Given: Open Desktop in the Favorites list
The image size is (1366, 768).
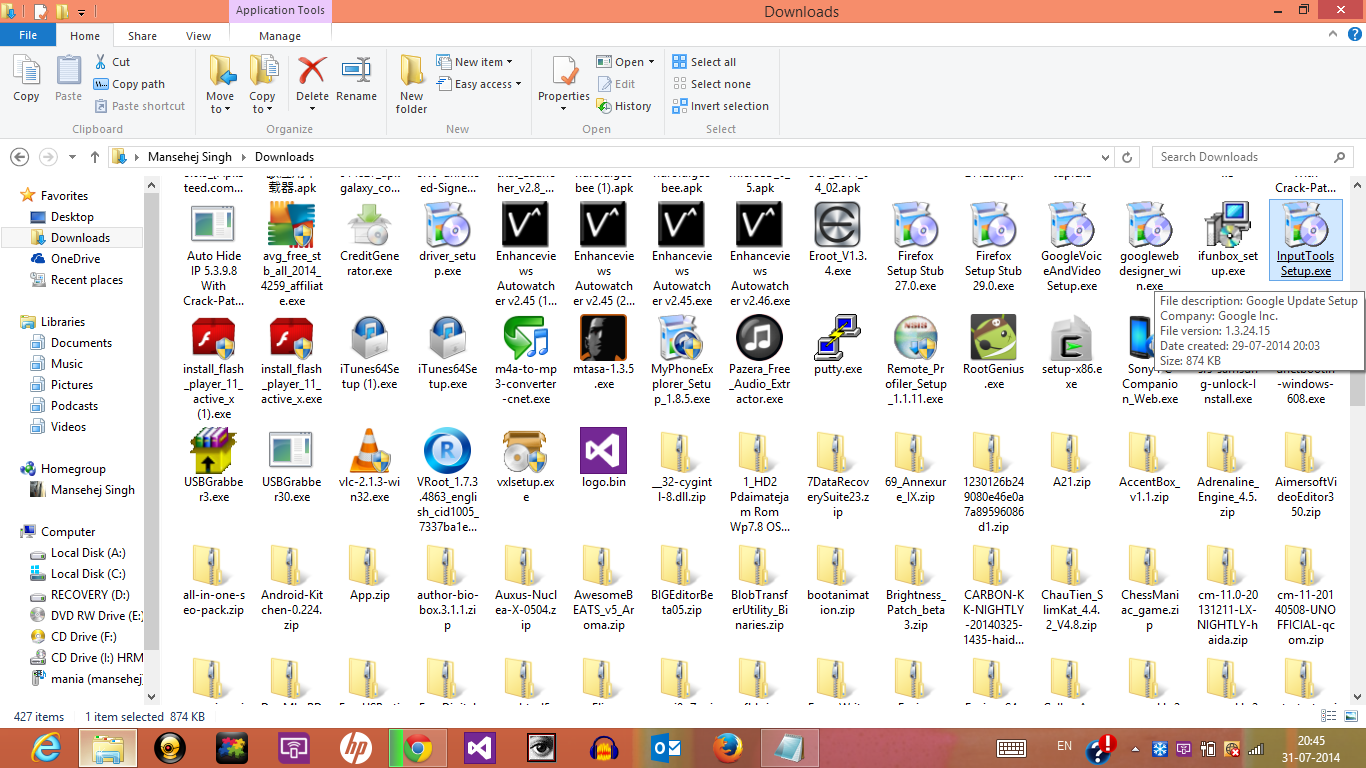Looking at the screenshot, I should tap(72, 217).
